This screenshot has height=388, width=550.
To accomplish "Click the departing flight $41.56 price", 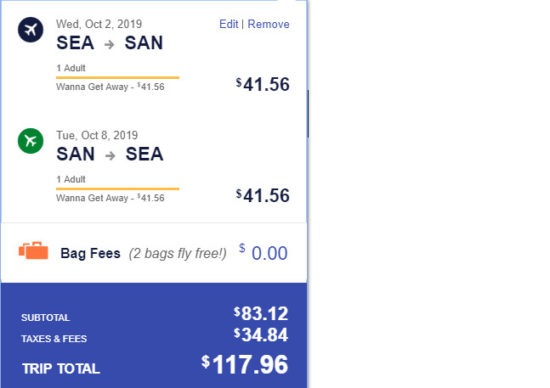I will [263, 84].
